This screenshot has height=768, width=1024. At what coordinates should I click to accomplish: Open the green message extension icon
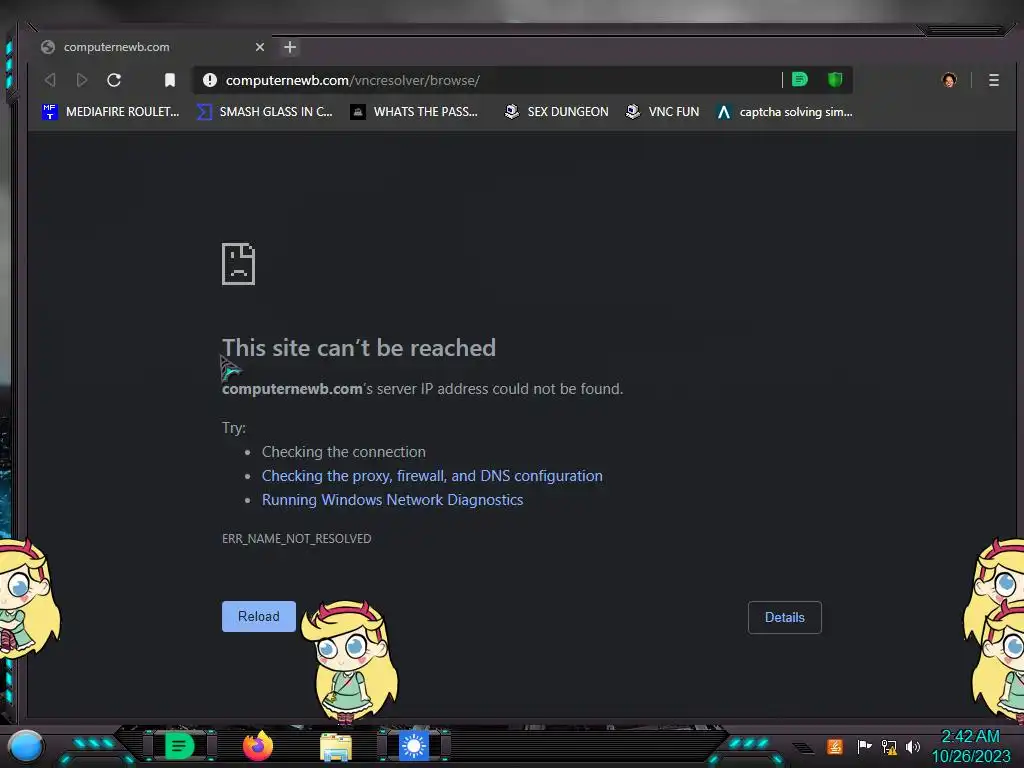799,80
